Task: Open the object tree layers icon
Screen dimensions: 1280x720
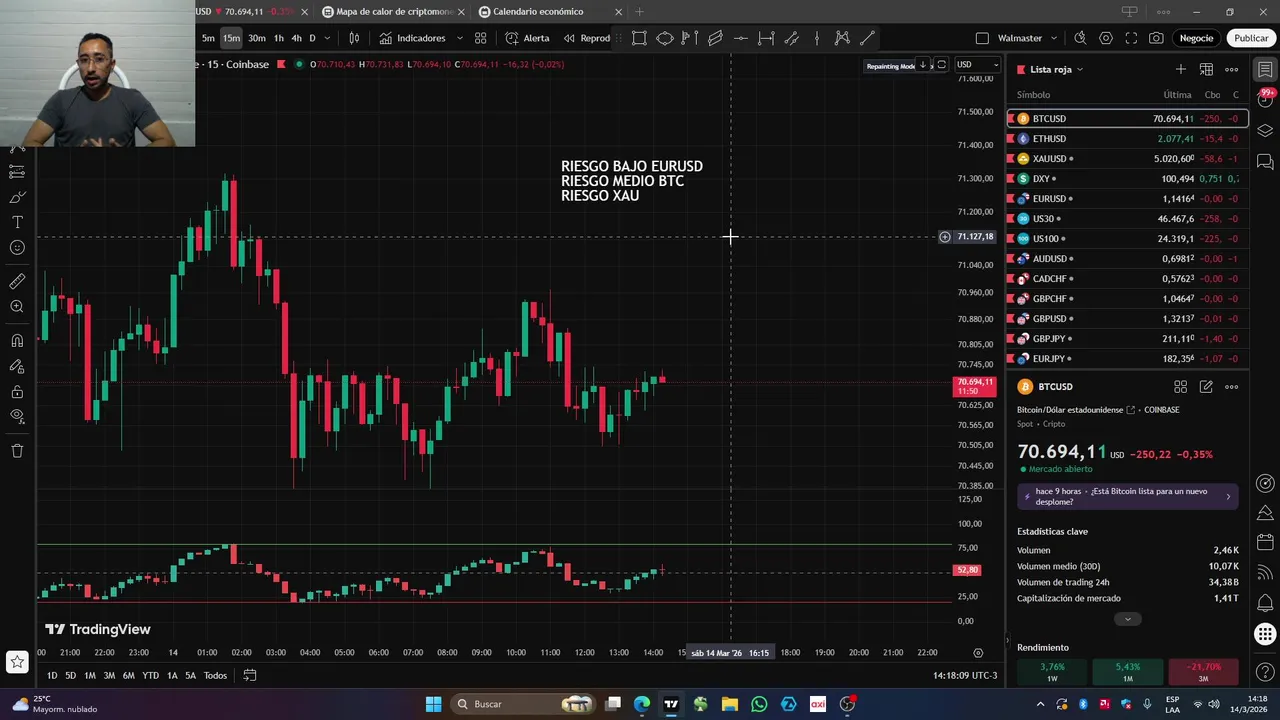Action: 1265,131
